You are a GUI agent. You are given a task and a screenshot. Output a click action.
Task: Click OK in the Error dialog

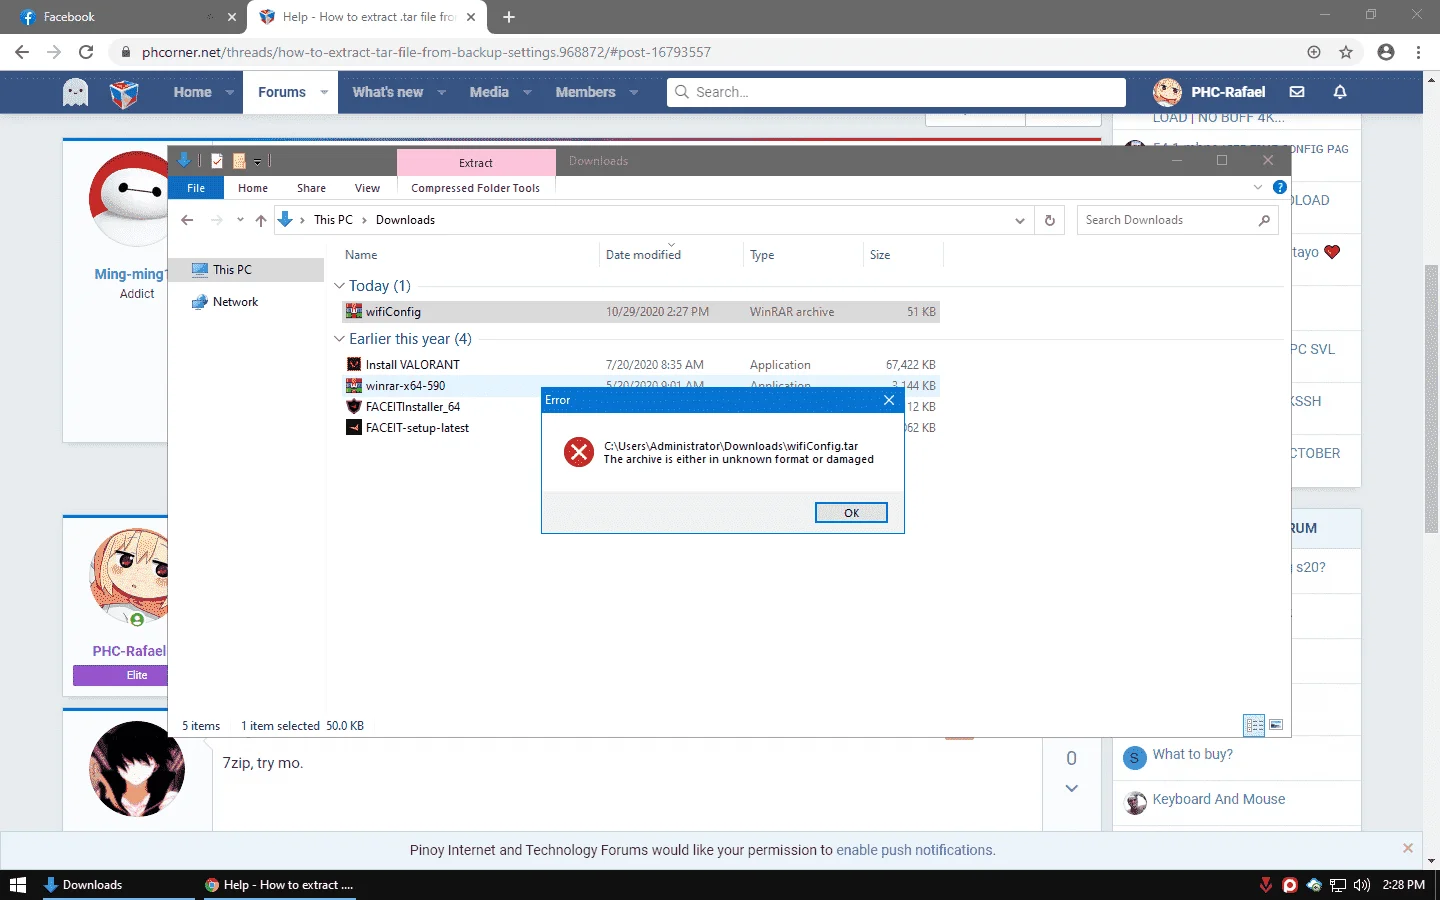(x=851, y=512)
